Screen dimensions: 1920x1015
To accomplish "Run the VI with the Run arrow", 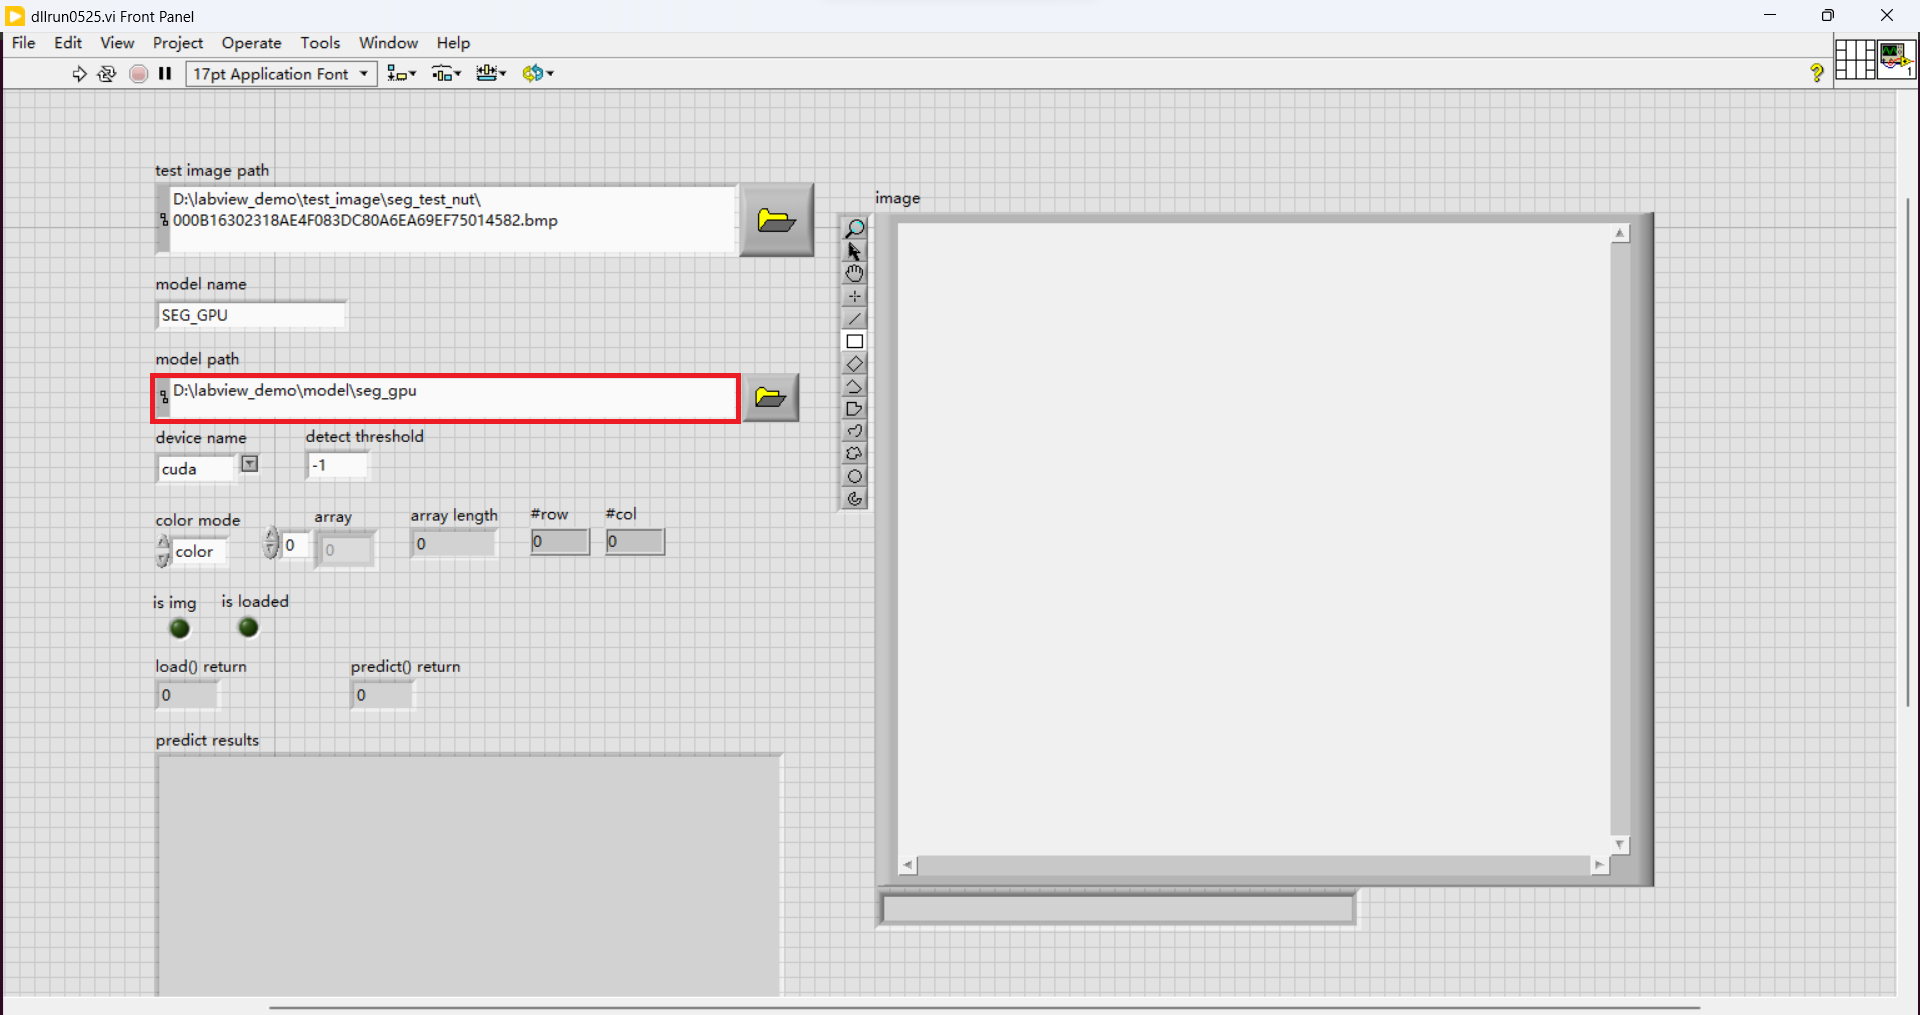I will click(x=79, y=73).
